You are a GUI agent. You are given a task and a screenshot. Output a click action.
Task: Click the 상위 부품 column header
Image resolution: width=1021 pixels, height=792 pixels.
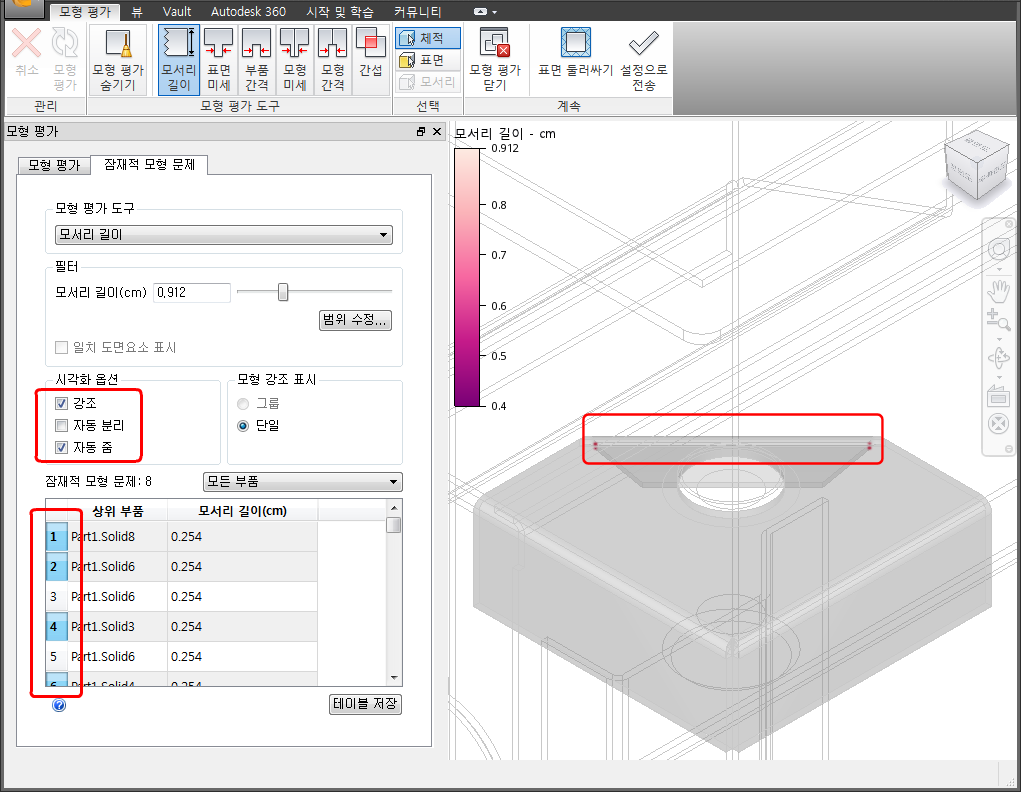(x=117, y=511)
